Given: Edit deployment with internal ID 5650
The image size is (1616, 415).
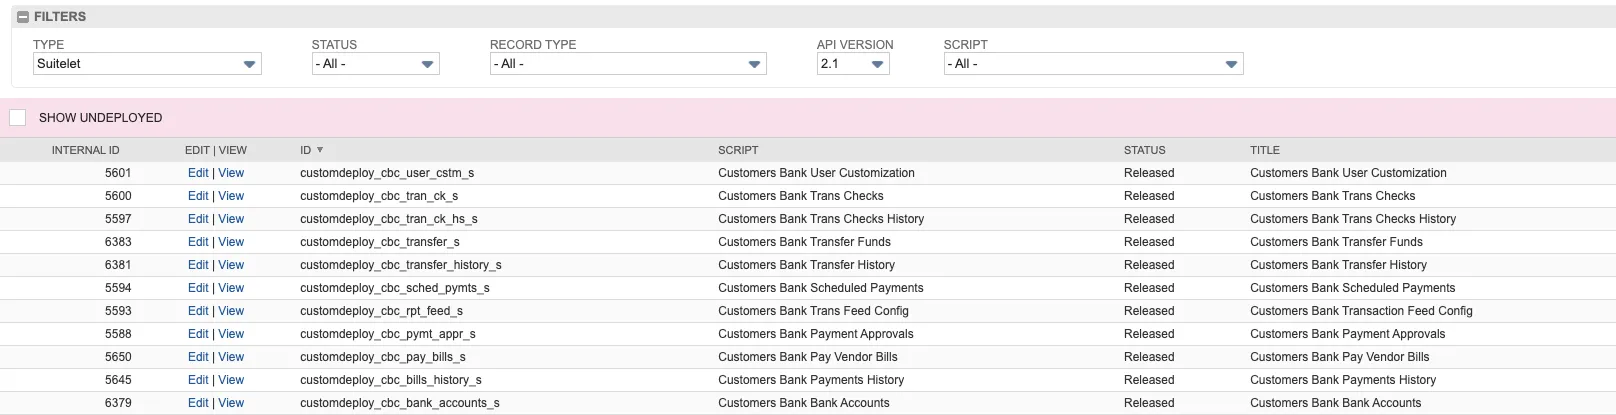Looking at the screenshot, I should (x=198, y=357).
